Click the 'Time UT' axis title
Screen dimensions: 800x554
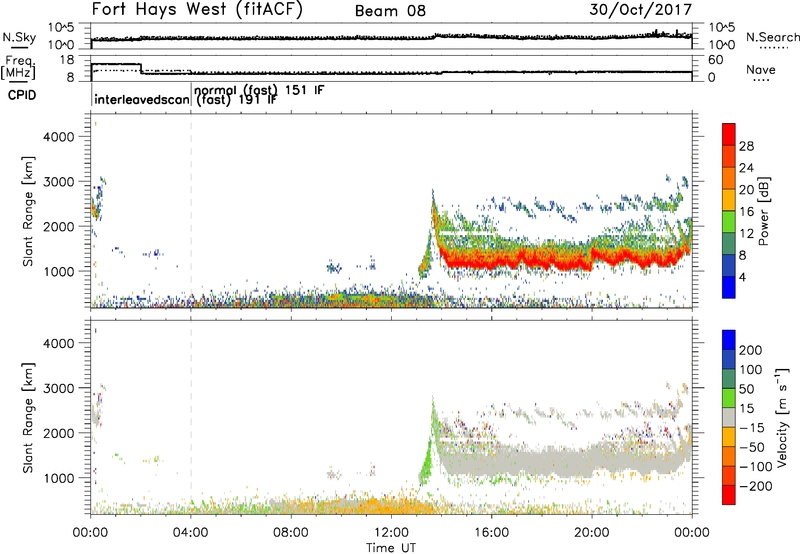click(x=391, y=548)
